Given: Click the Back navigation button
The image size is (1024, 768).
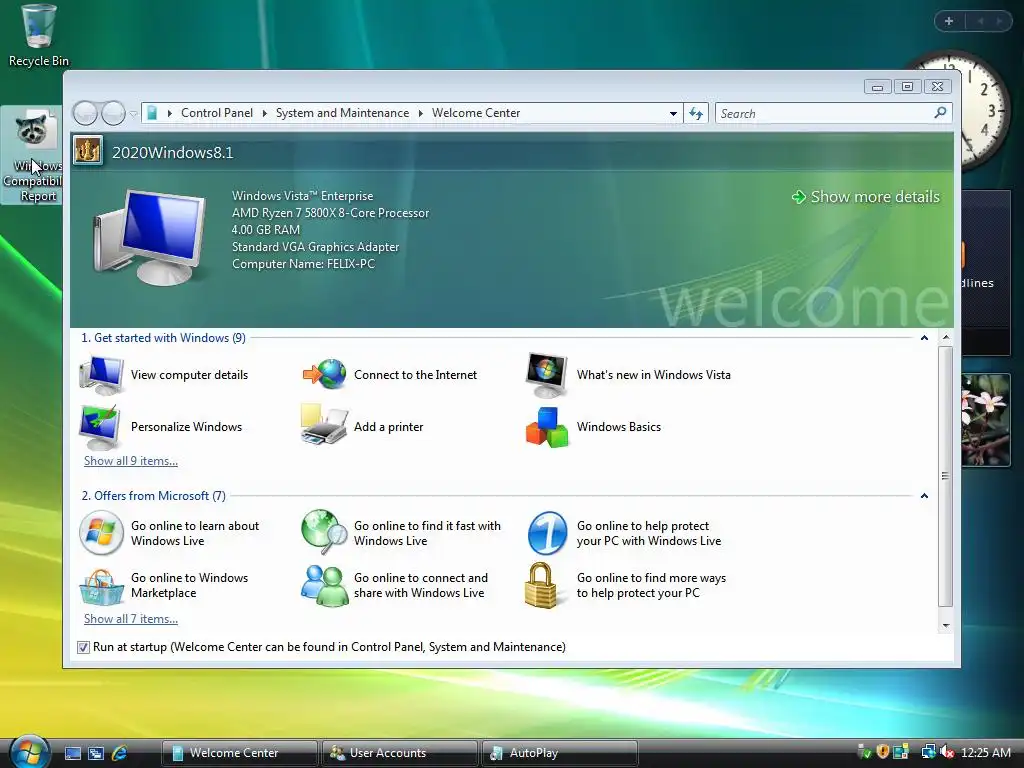Looking at the screenshot, I should 85,114.
